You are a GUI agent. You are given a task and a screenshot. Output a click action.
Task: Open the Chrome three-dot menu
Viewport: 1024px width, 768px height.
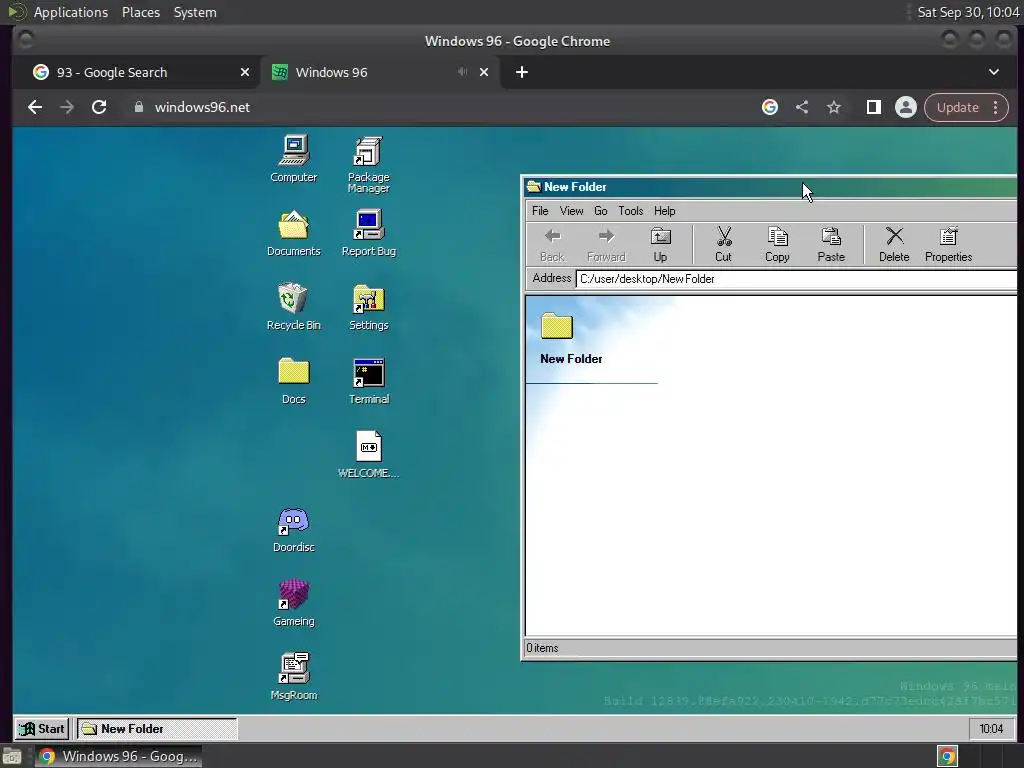(x=996, y=107)
